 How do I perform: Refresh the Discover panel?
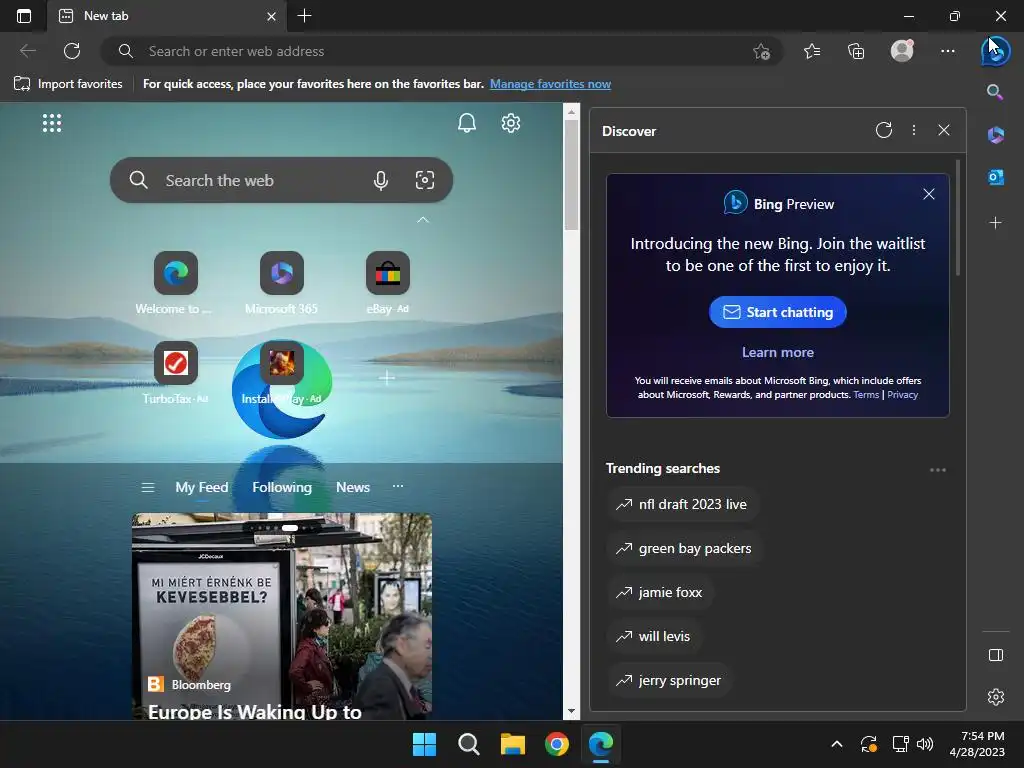pyautogui.click(x=884, y=130)
